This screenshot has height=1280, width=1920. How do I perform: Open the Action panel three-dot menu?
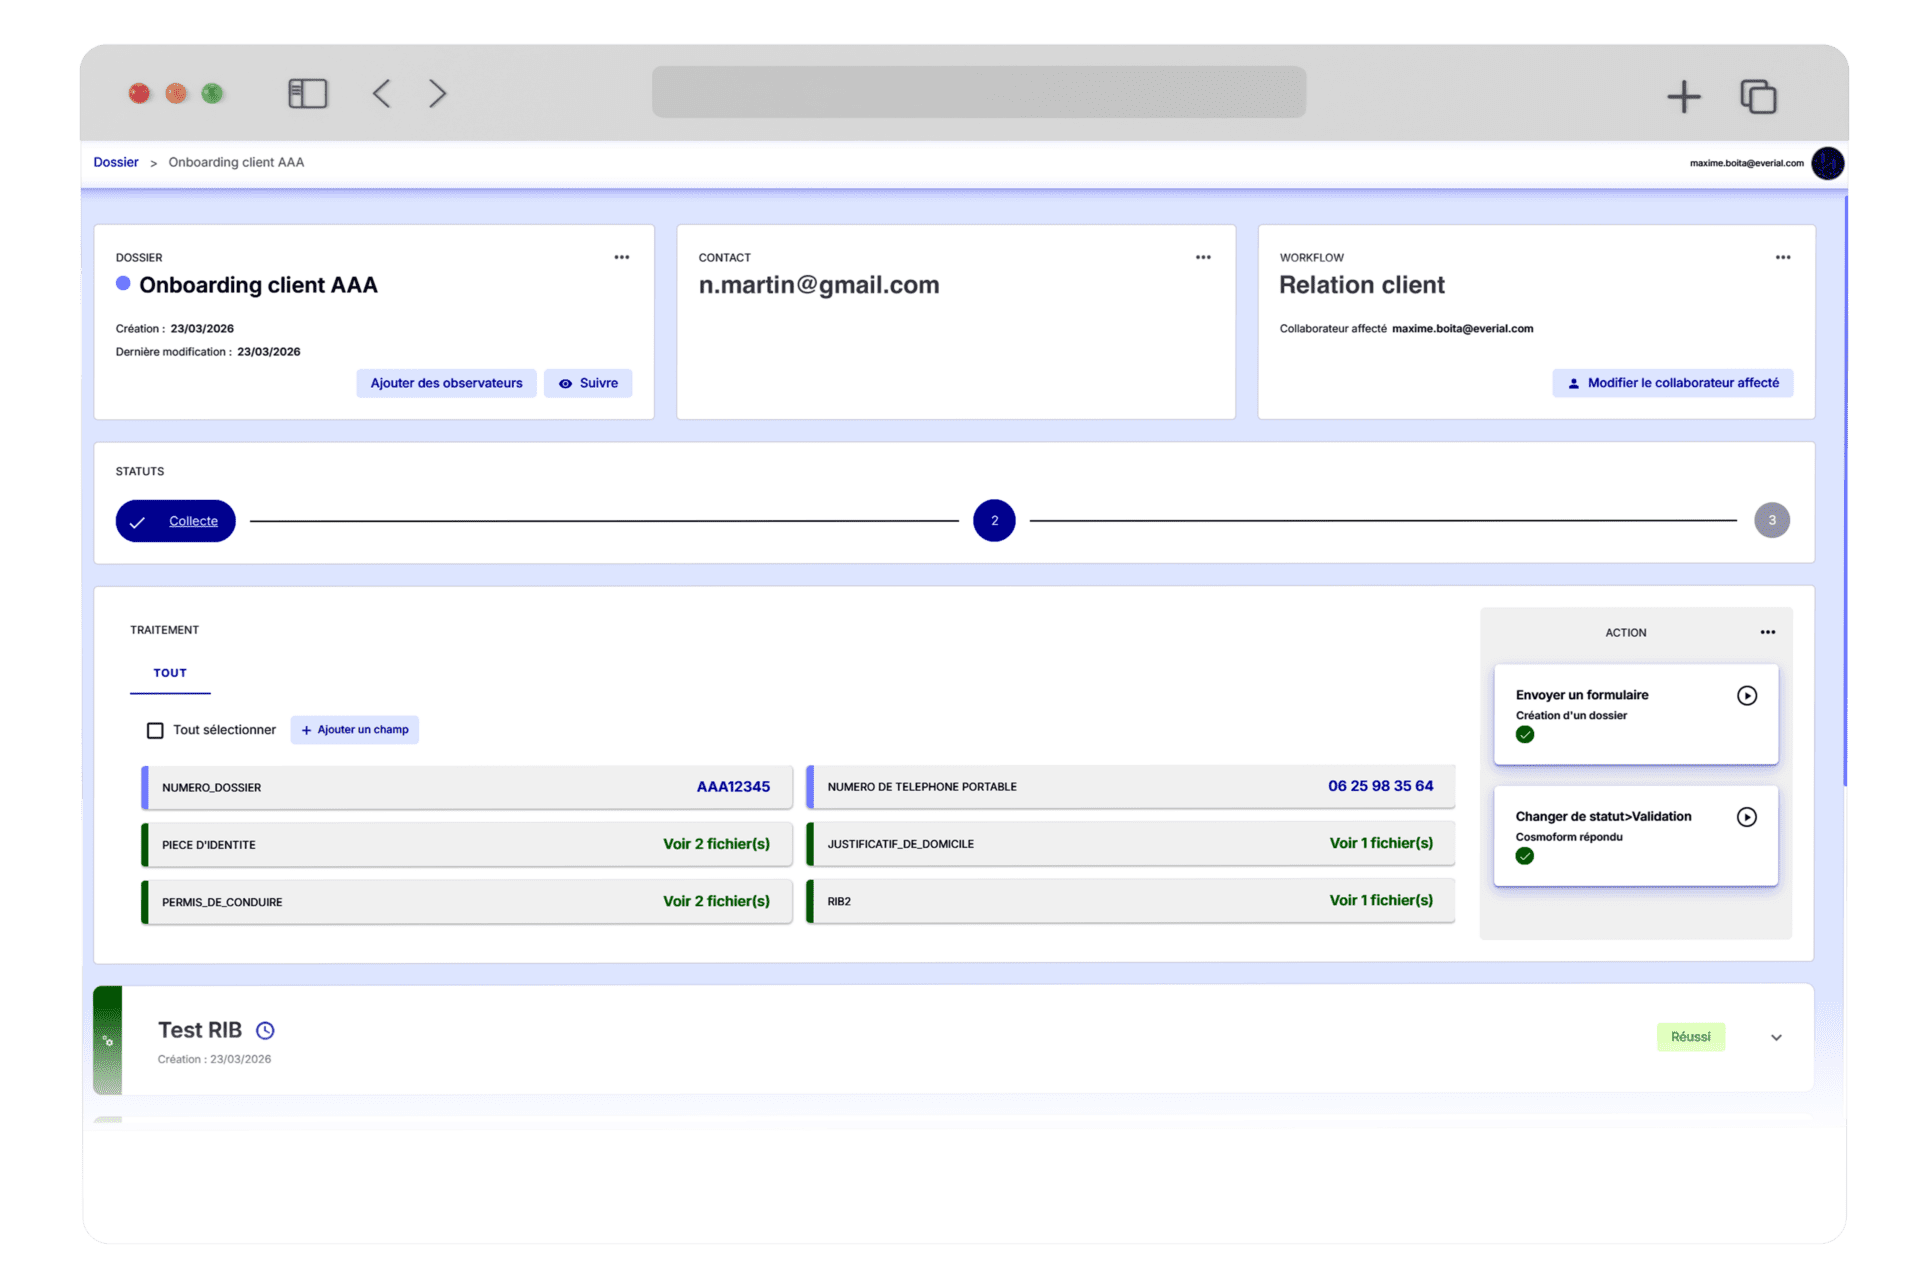click(1767, 632)
